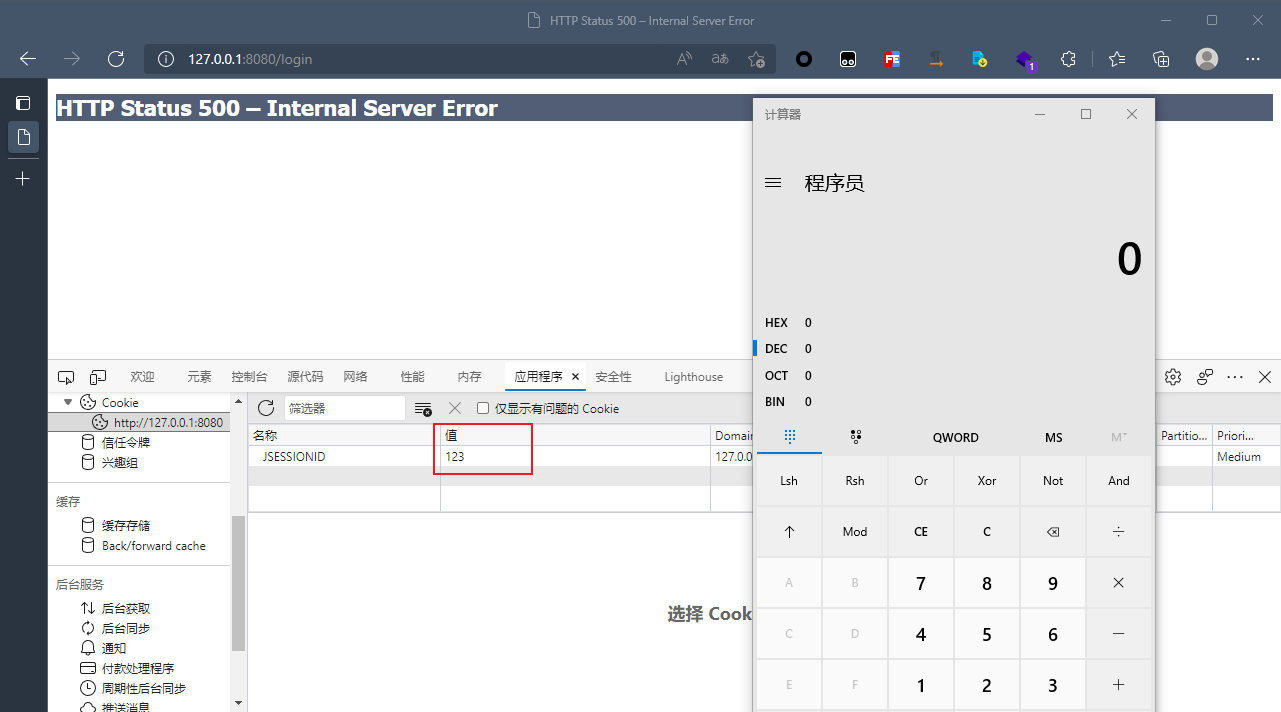Open QWORD word size selector in calculator
1281x712 pixels.
coord(956,437)
